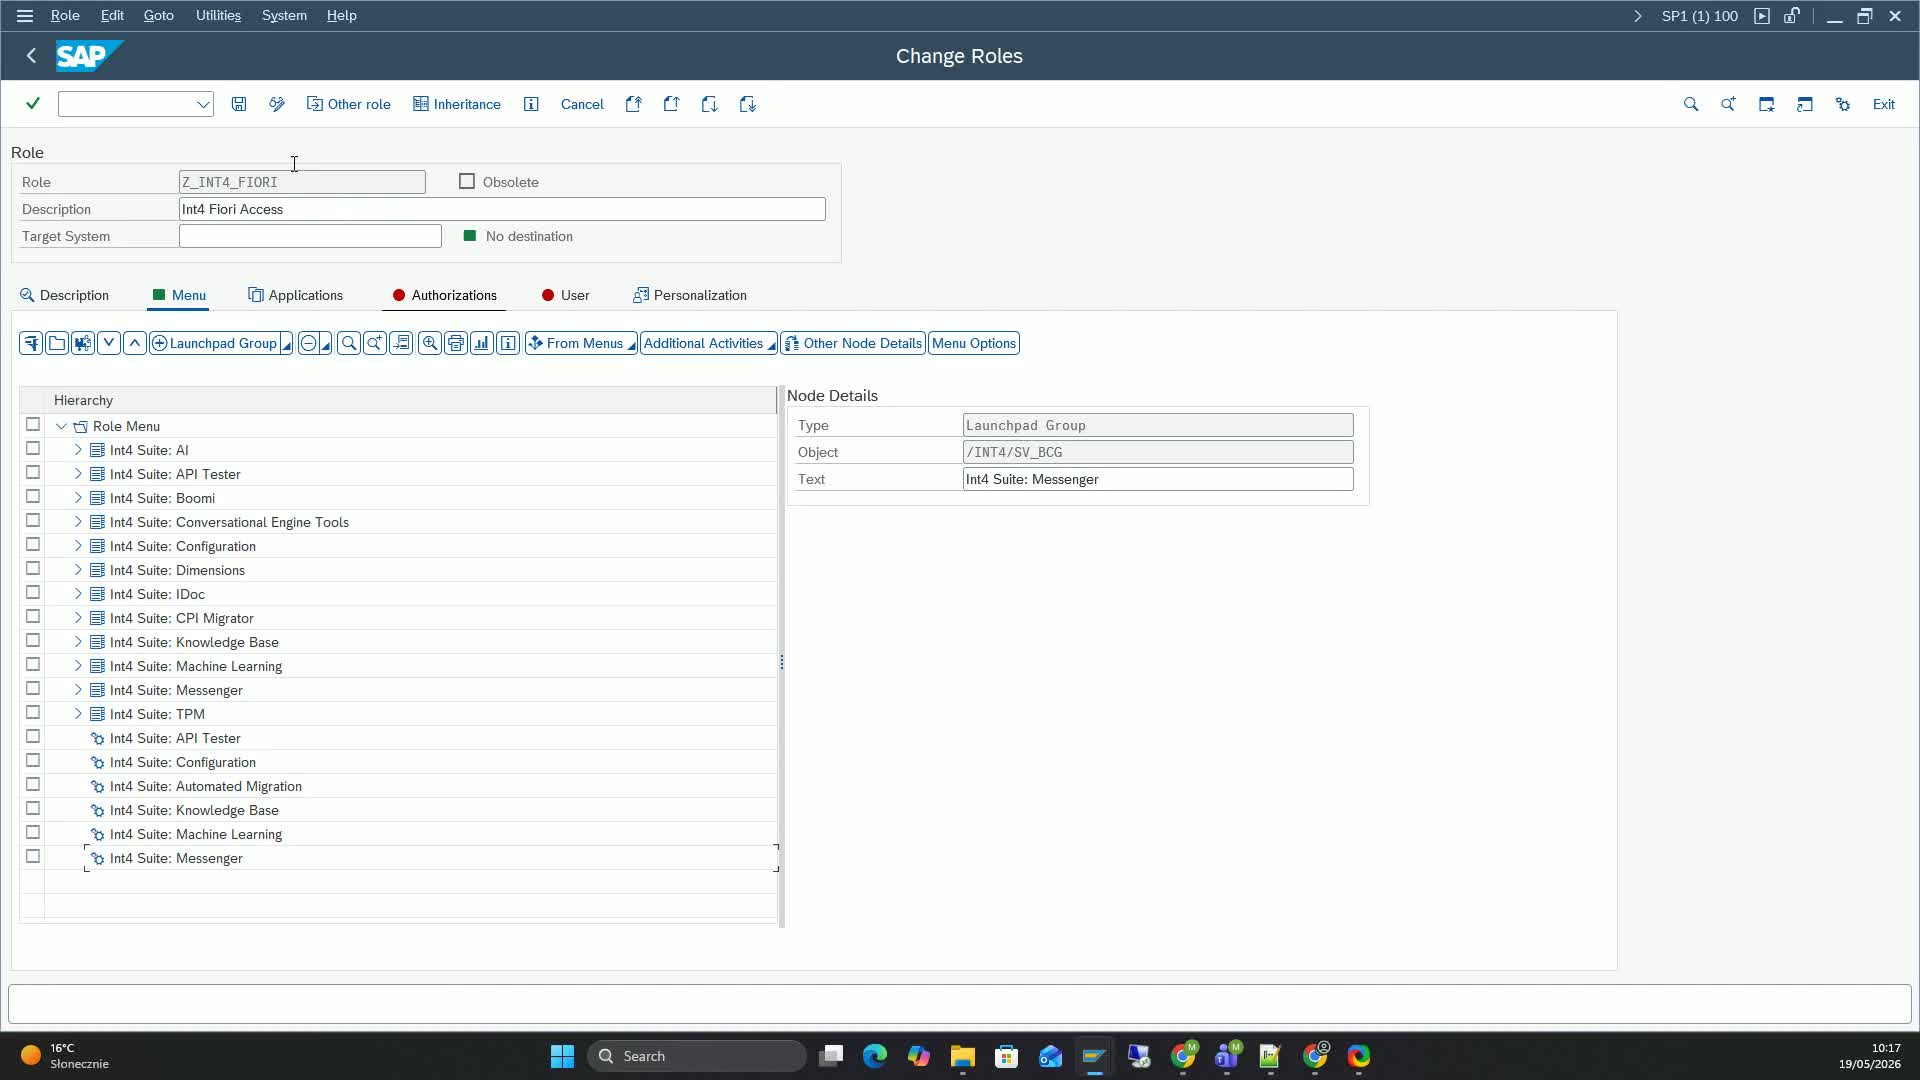Click the Menu Options button
This screenshot has width=1920, height=1080.
point(974,343)
